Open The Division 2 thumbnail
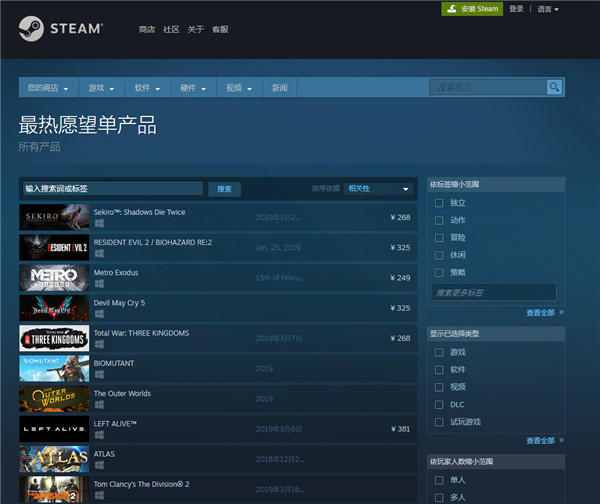The width and height of the screenshot is (600, 504). (x=54, y=489)
